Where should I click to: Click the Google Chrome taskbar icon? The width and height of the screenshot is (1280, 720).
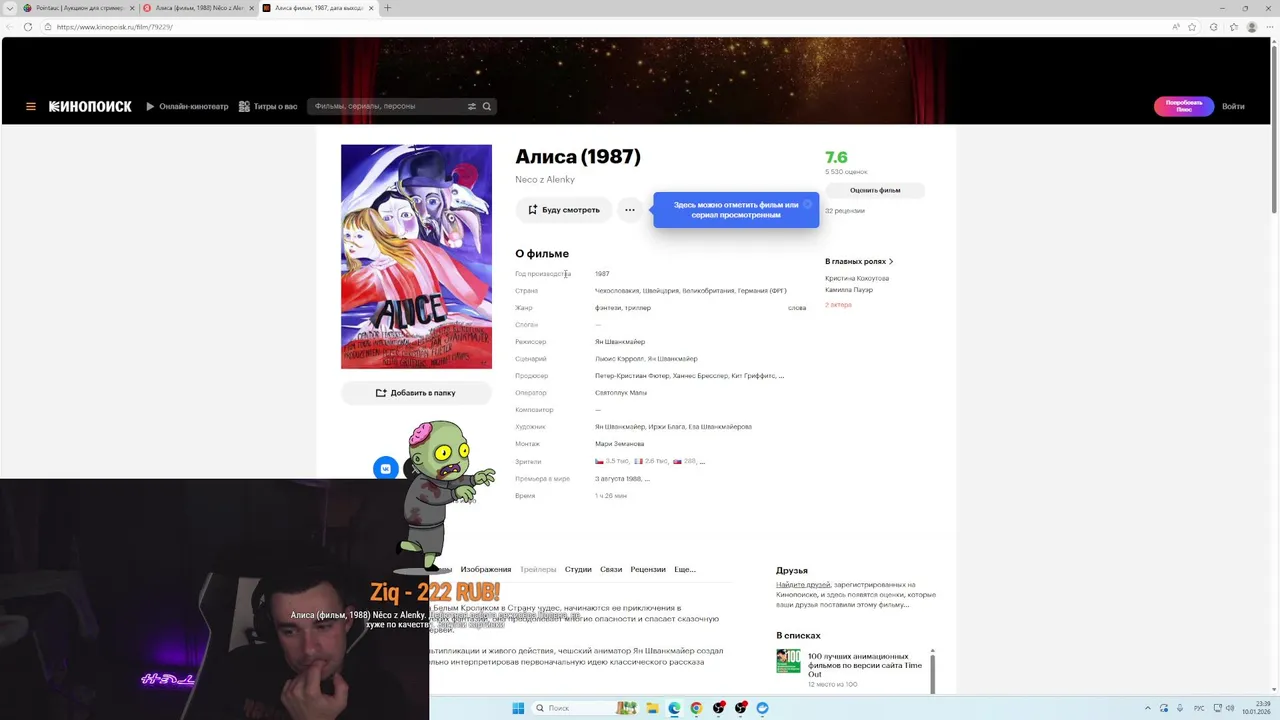pos(696,708)
